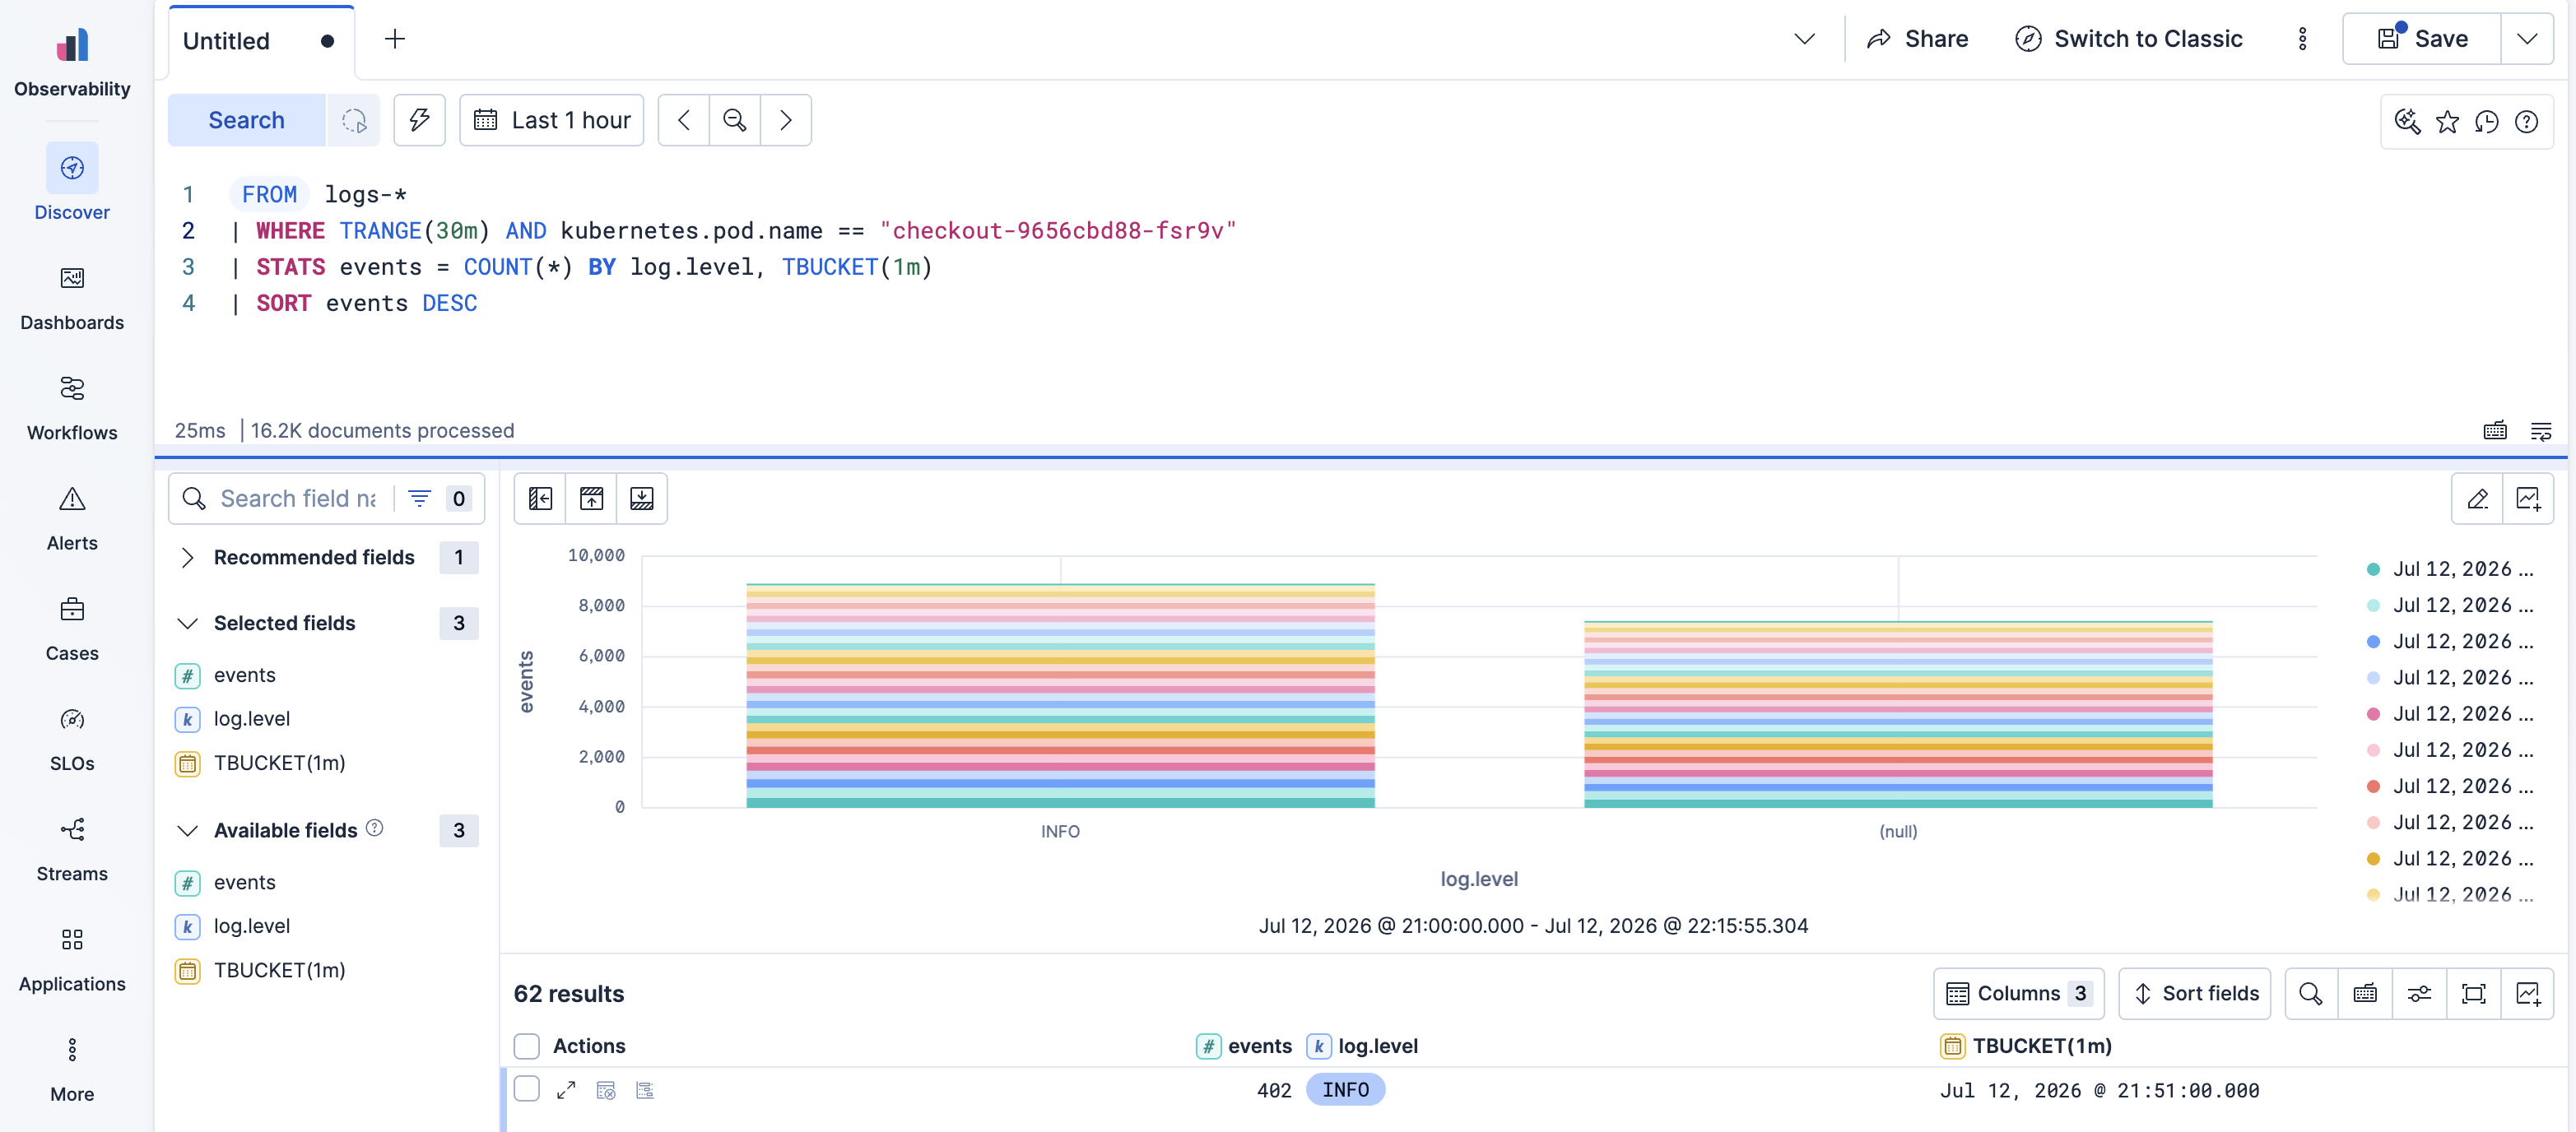The height and width of the screenshot is (1132, 2576).
Task: Switch to Classic mode
Action: click(x=2129, y=39)
